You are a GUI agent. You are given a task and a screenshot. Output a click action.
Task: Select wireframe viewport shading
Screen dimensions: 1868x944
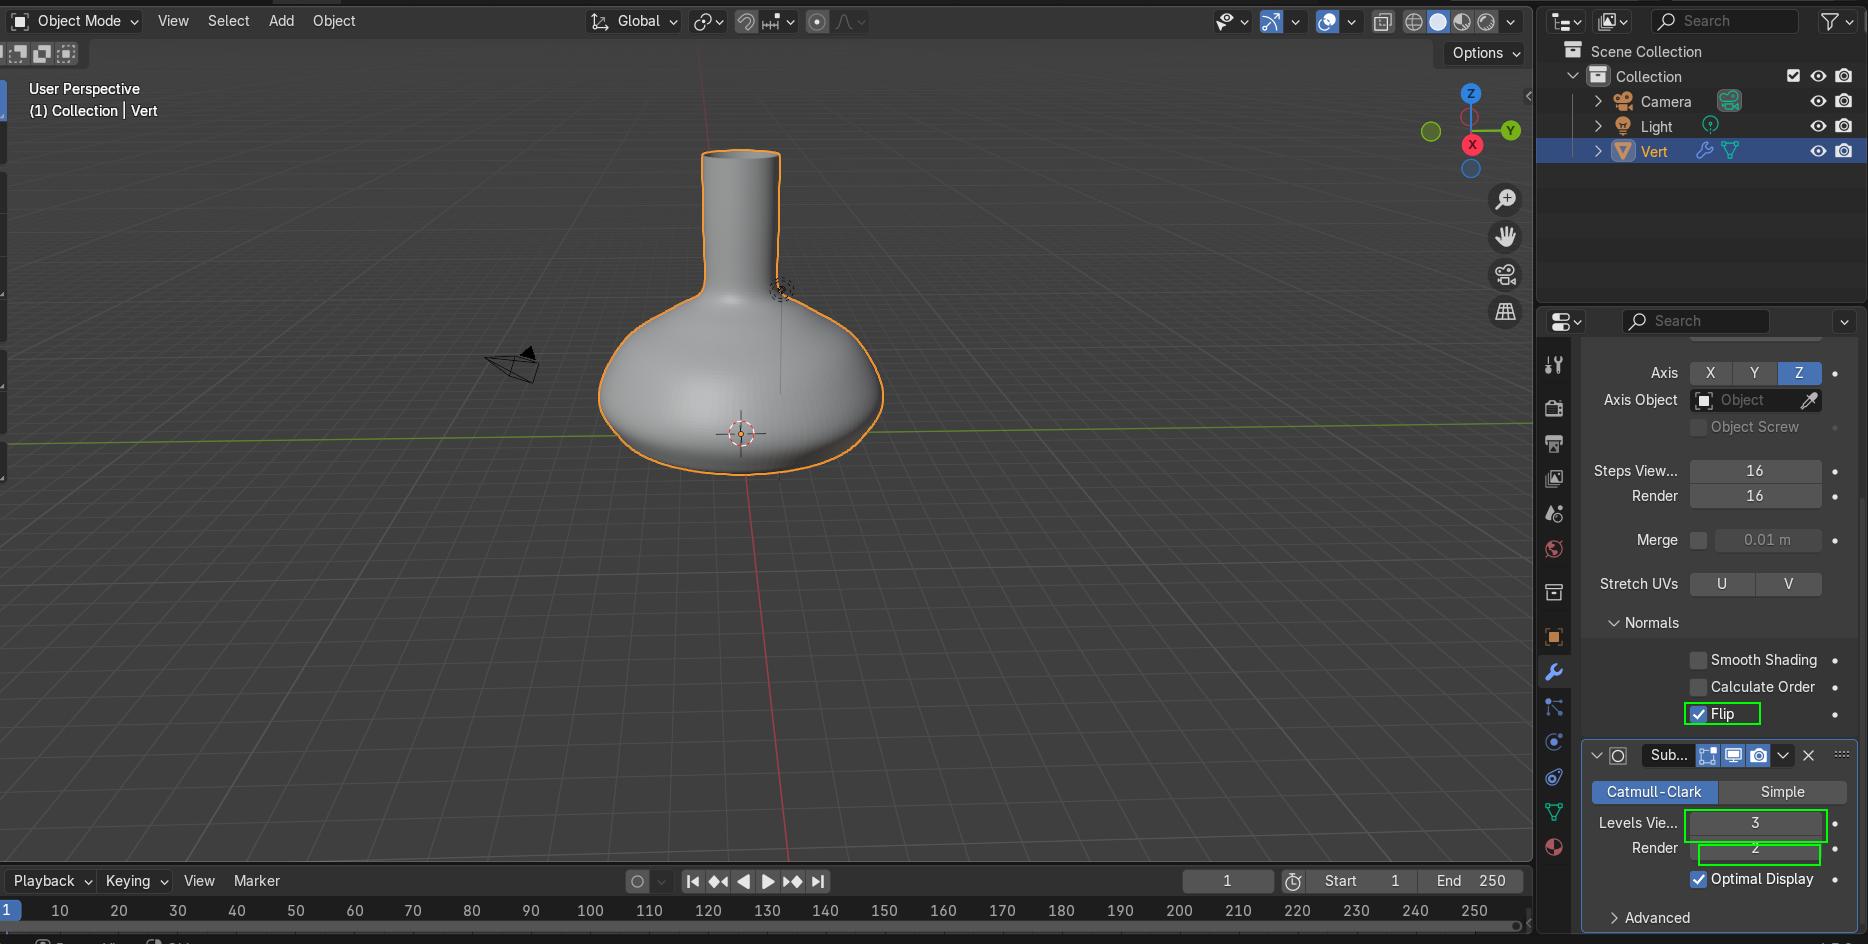tap(1414, 21)
